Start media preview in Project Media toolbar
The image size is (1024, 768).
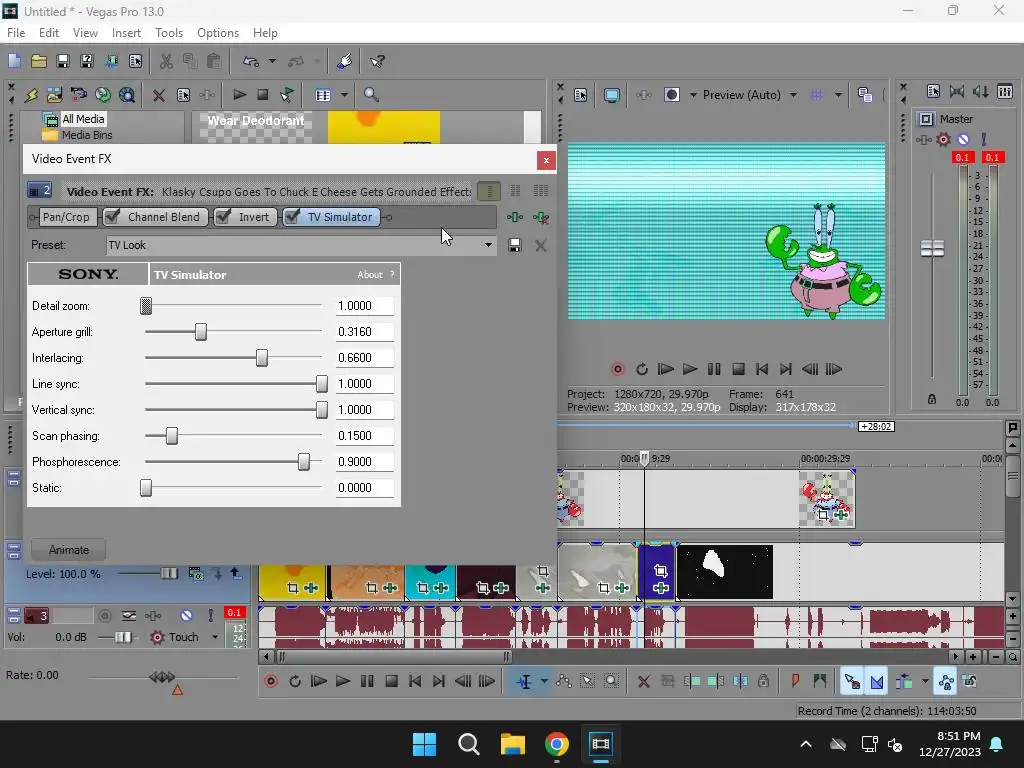pos(239,95)
